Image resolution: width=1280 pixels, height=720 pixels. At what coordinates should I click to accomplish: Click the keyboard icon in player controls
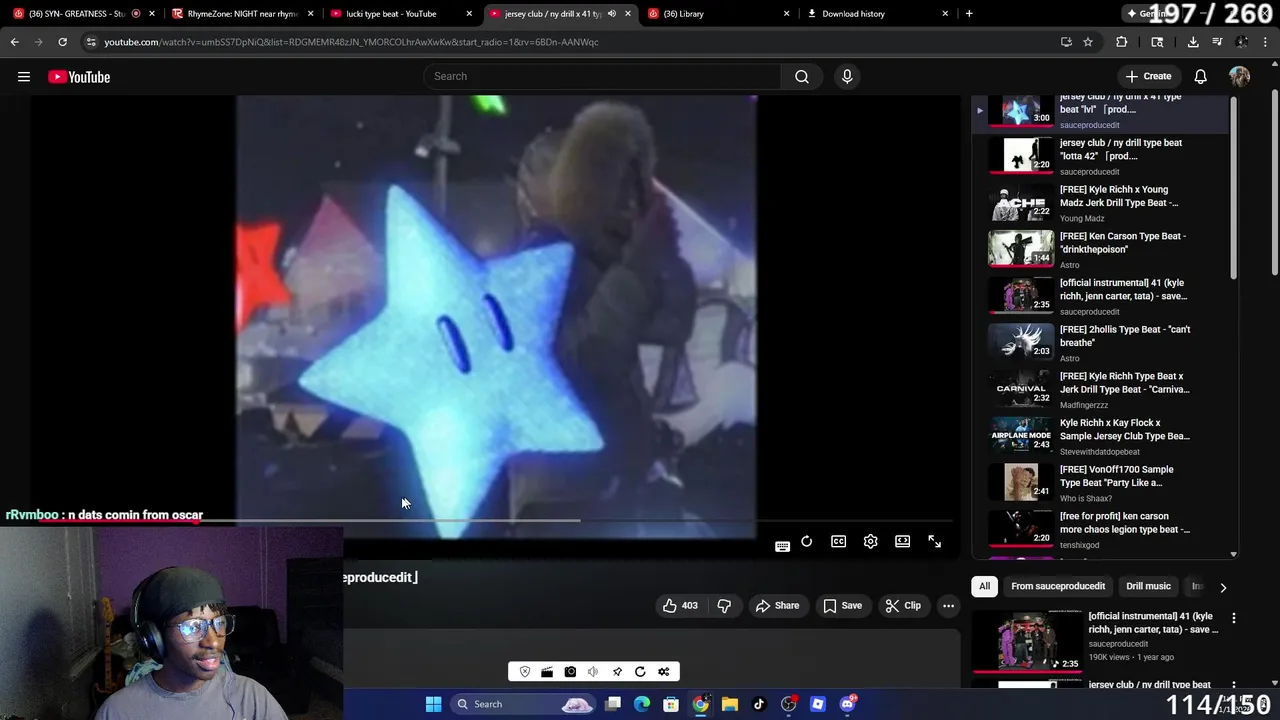click(x=782, y=546)
